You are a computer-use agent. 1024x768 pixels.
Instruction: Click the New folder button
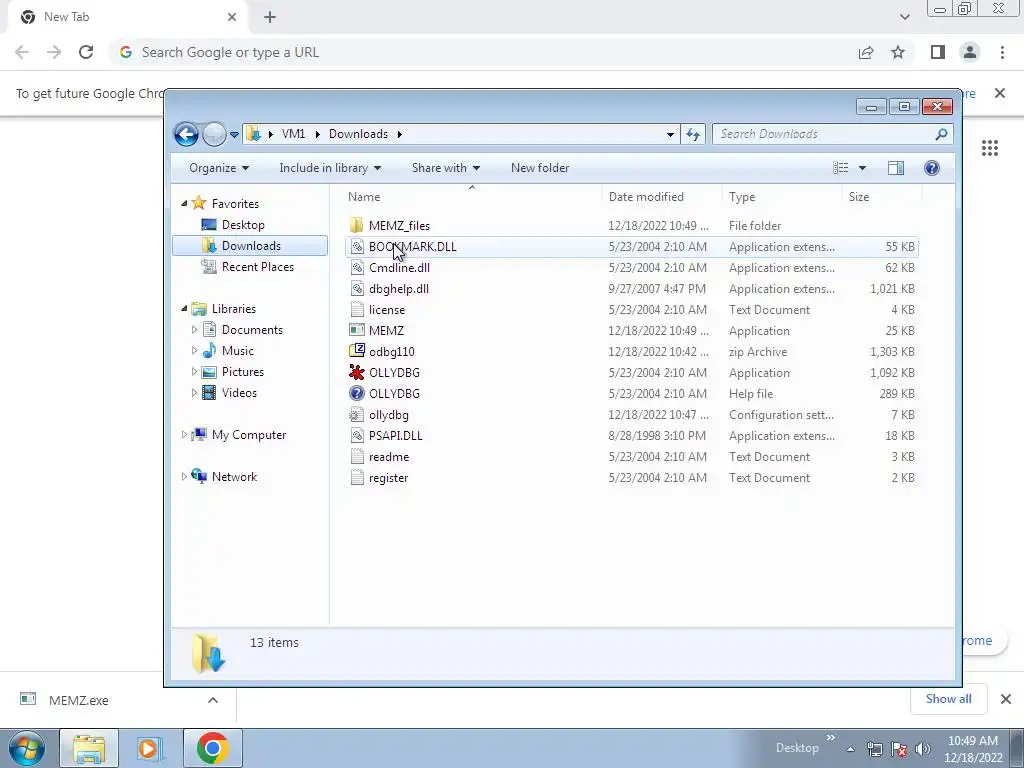pos(540,168)
